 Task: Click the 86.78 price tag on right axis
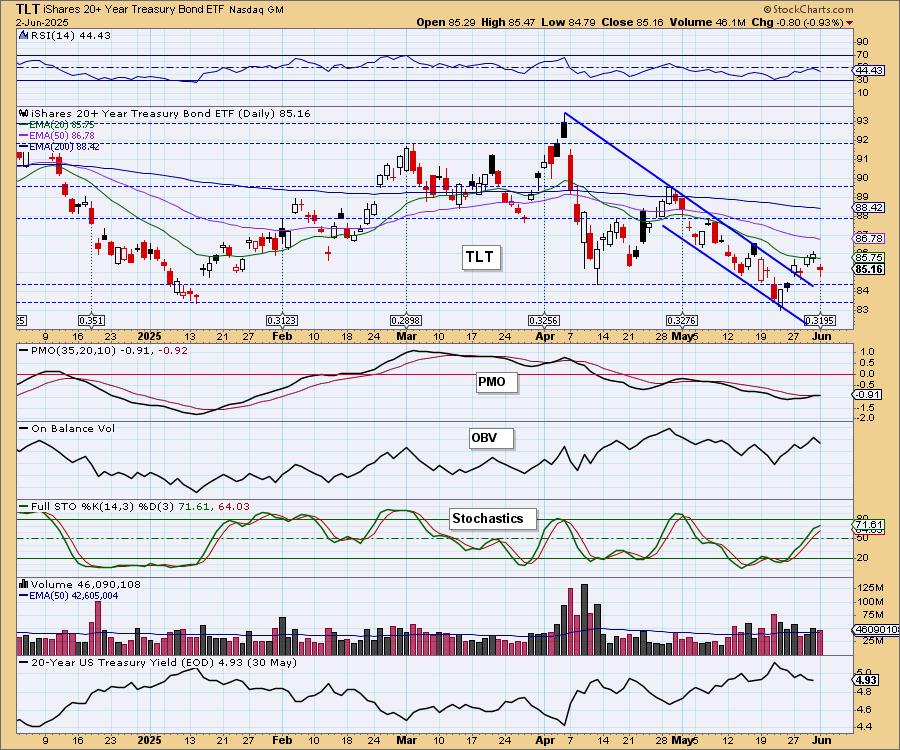pyautogui.click(x=869, y=238)
